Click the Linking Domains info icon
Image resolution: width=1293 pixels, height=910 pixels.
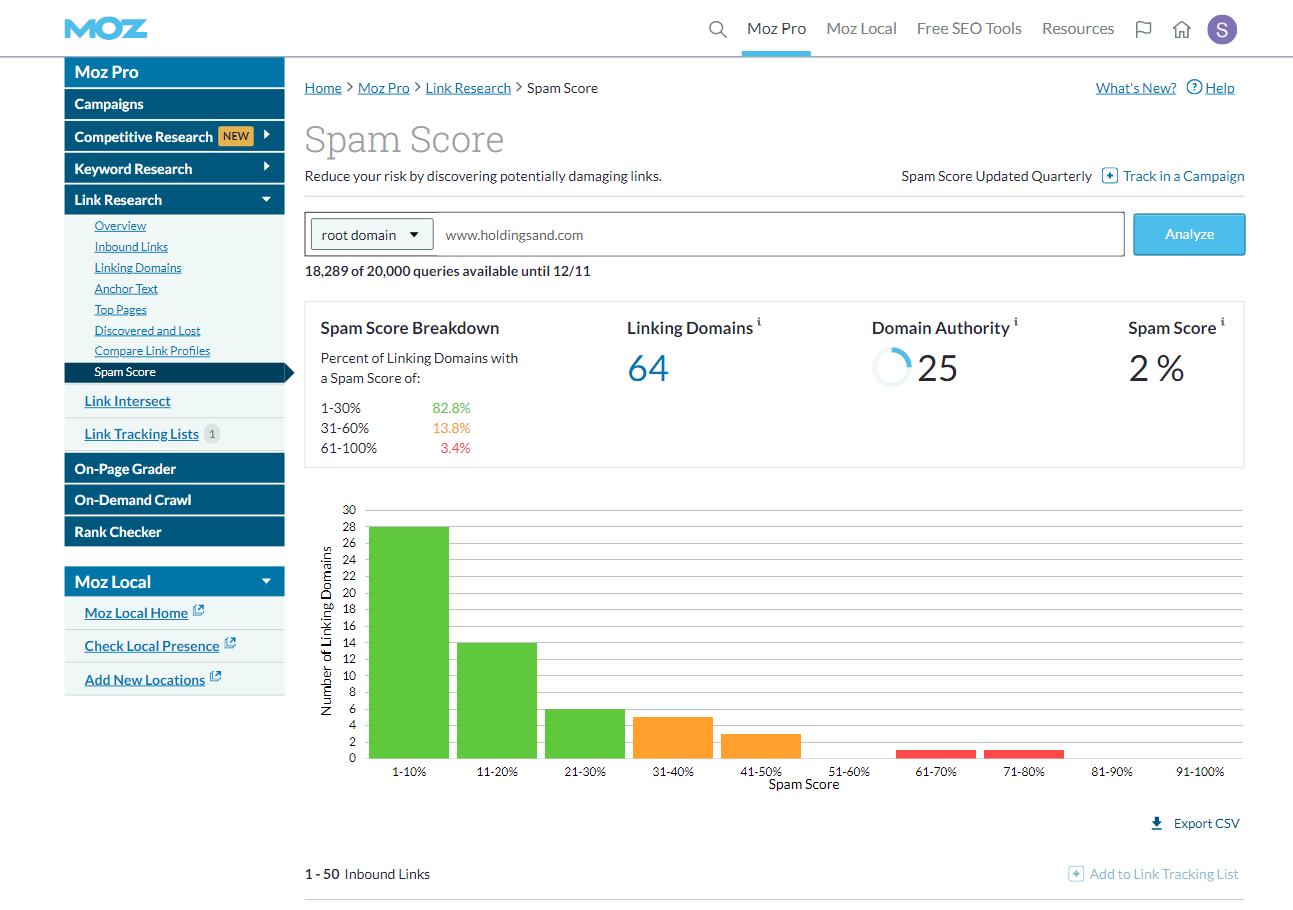click(759, 322)
